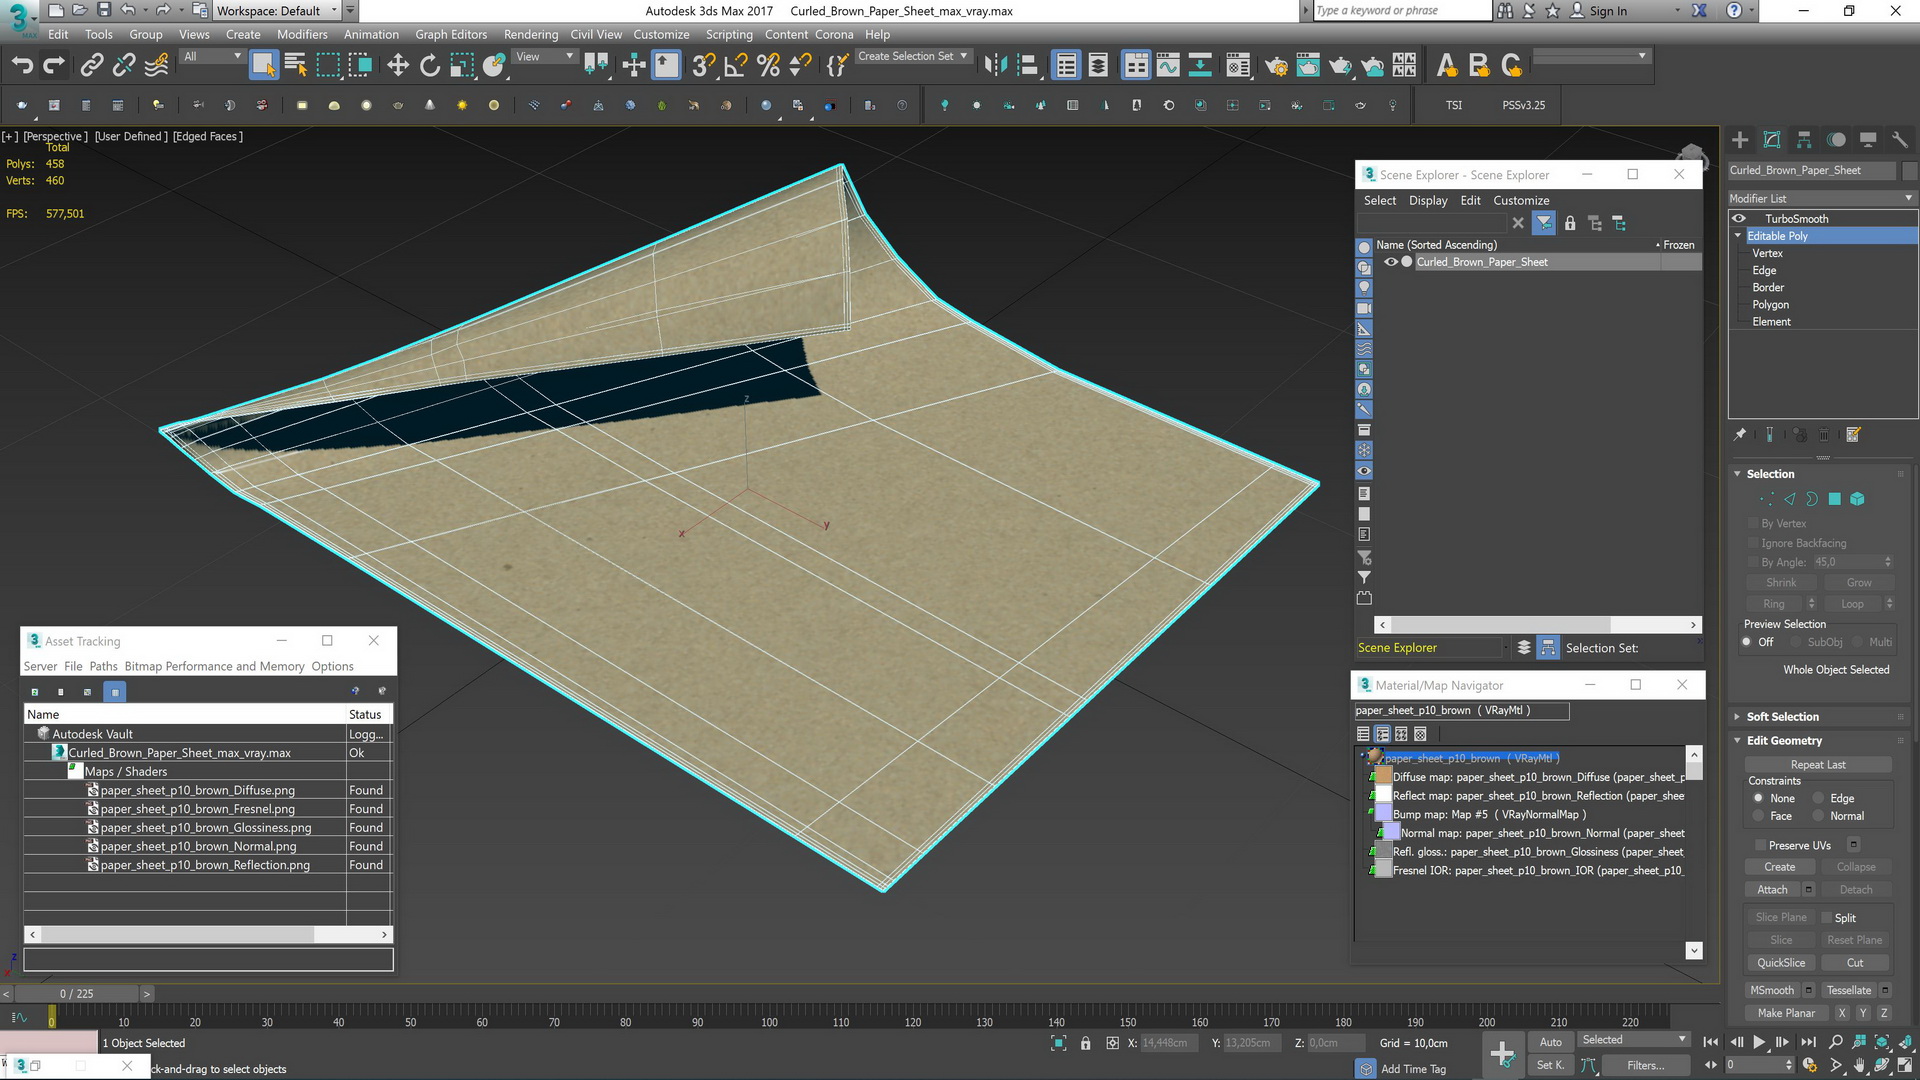Image resolution: width=1920 pixels, height=1080 pixels.
Task: Expand the Soft Selection rollout
Action: pos(1782,716)
